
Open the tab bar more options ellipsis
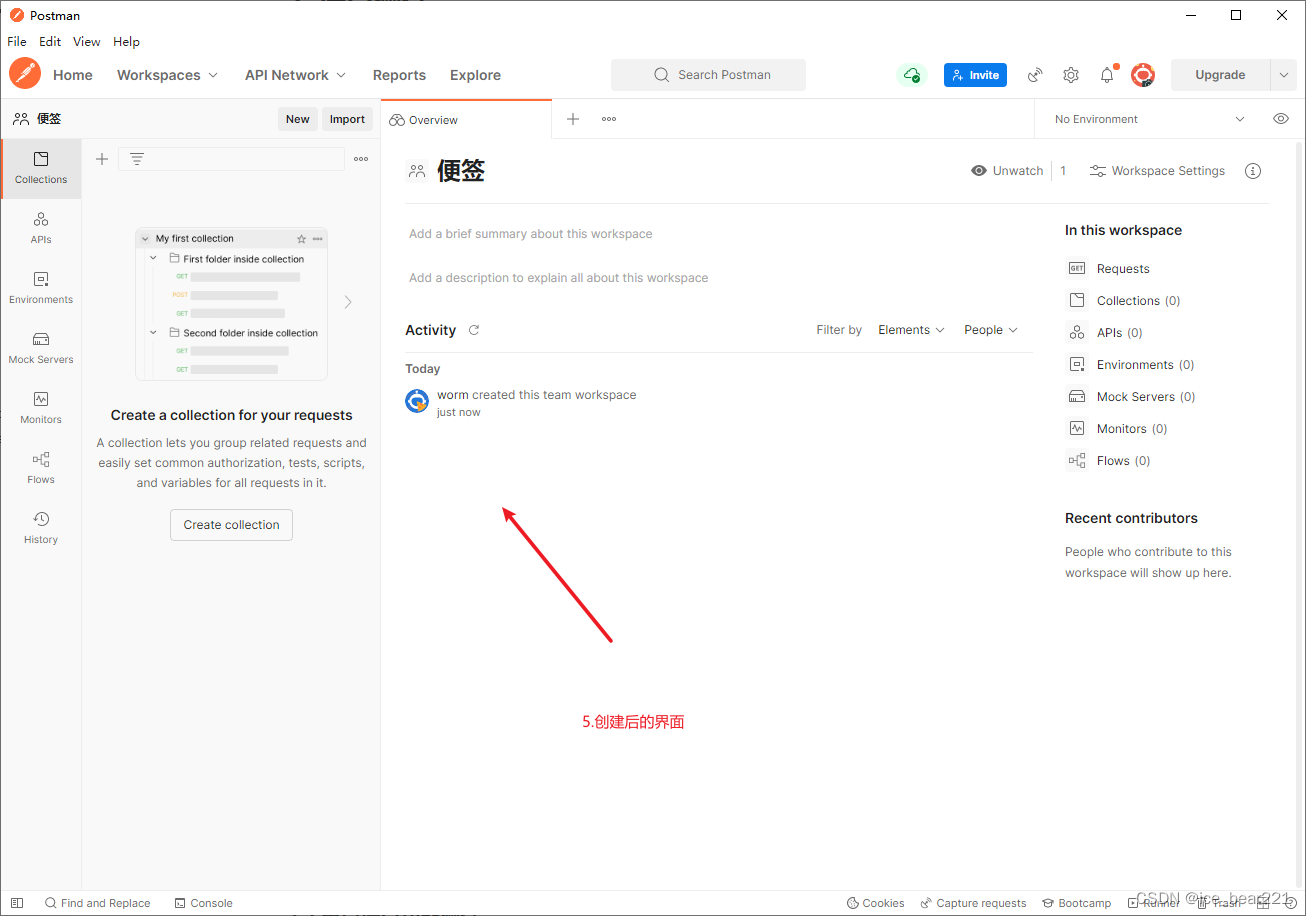coord(609,119)
